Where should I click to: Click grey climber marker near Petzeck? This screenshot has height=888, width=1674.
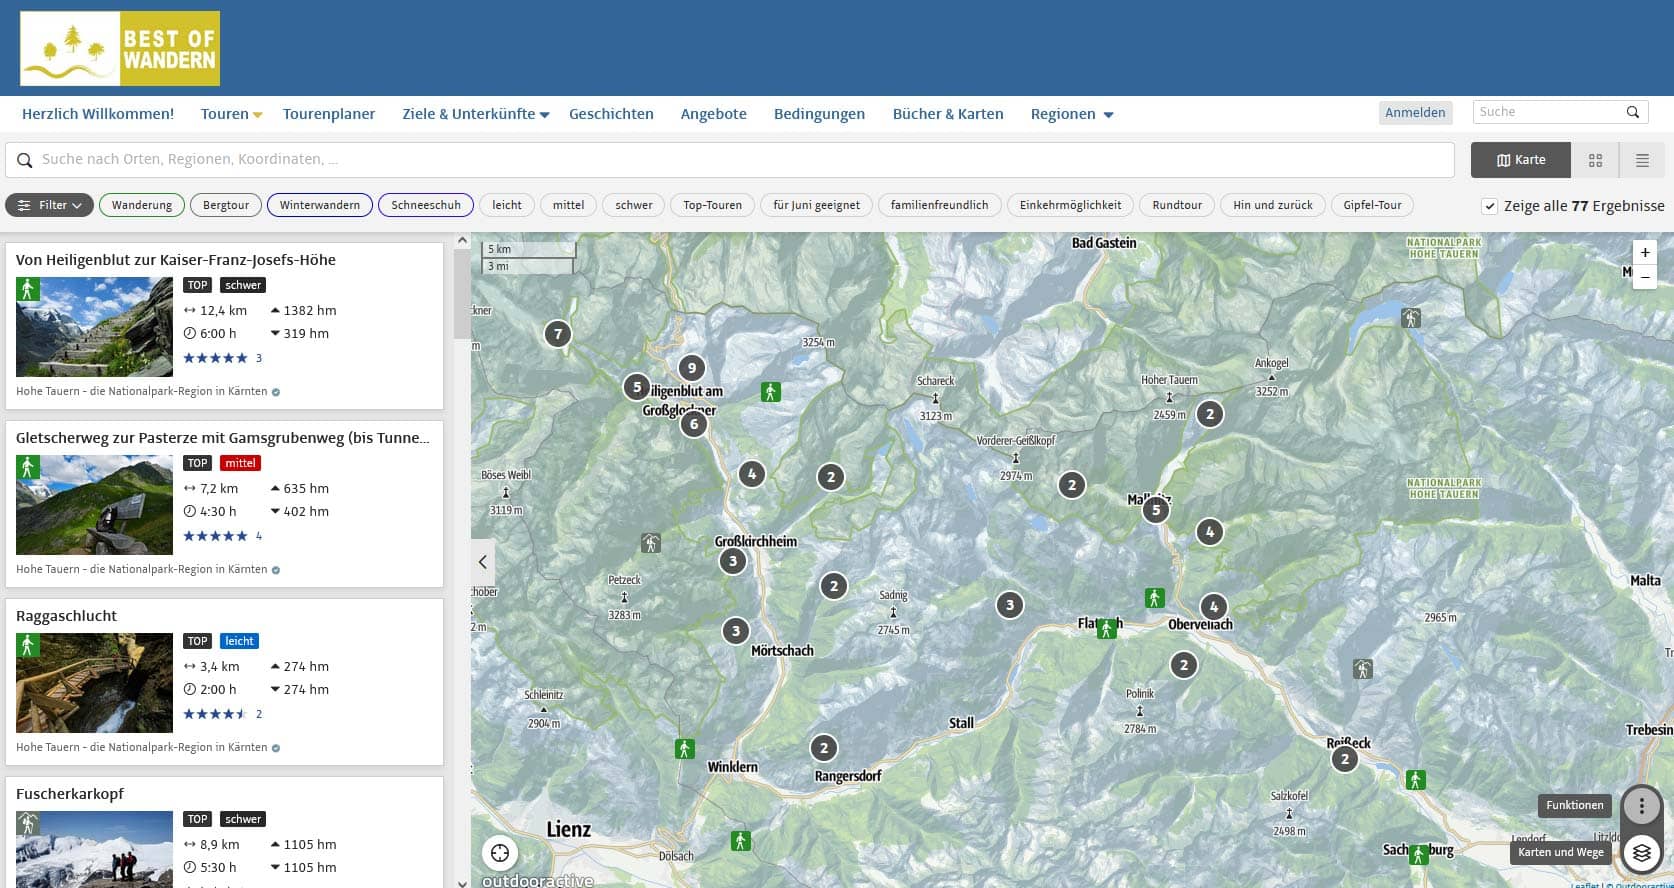[x=651, y=543]
